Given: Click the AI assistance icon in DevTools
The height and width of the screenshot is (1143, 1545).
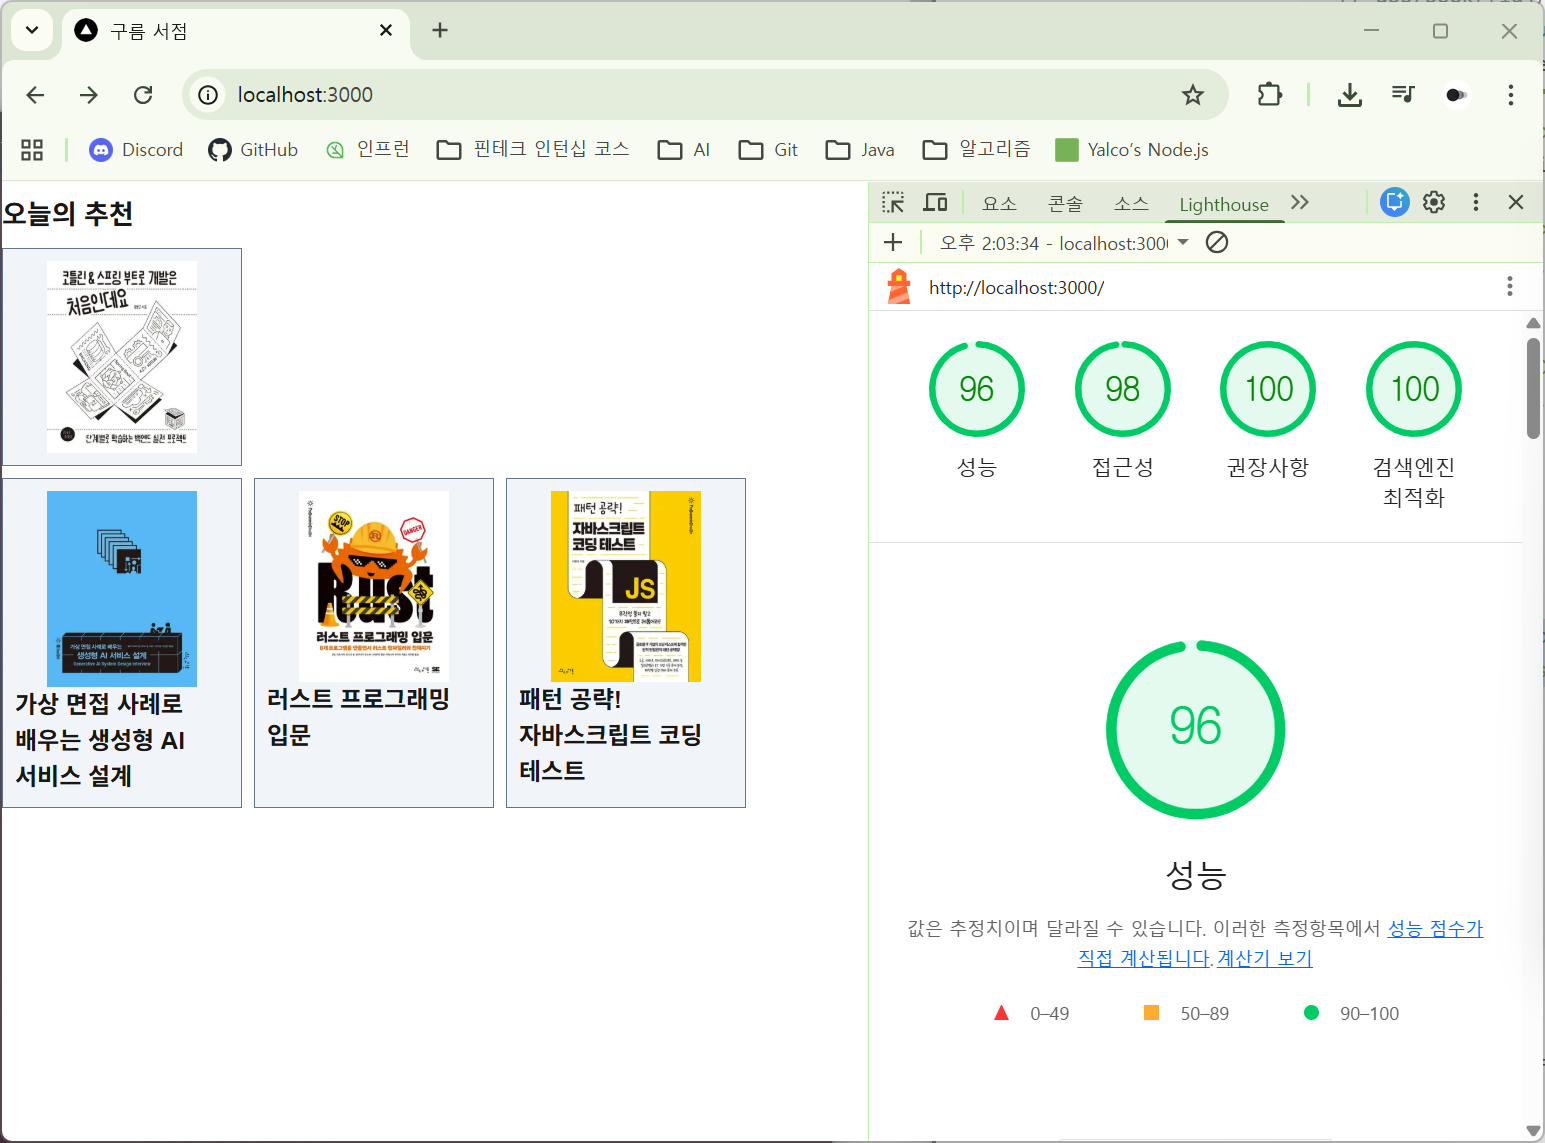Looking at the screenshot, I should coord(1394,202).
